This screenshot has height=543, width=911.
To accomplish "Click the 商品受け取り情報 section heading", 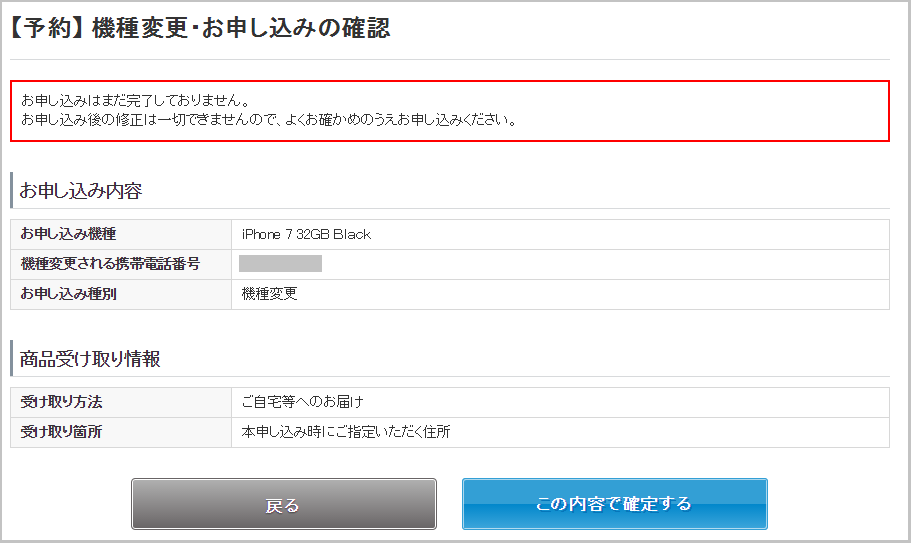I will pos(90,359).
